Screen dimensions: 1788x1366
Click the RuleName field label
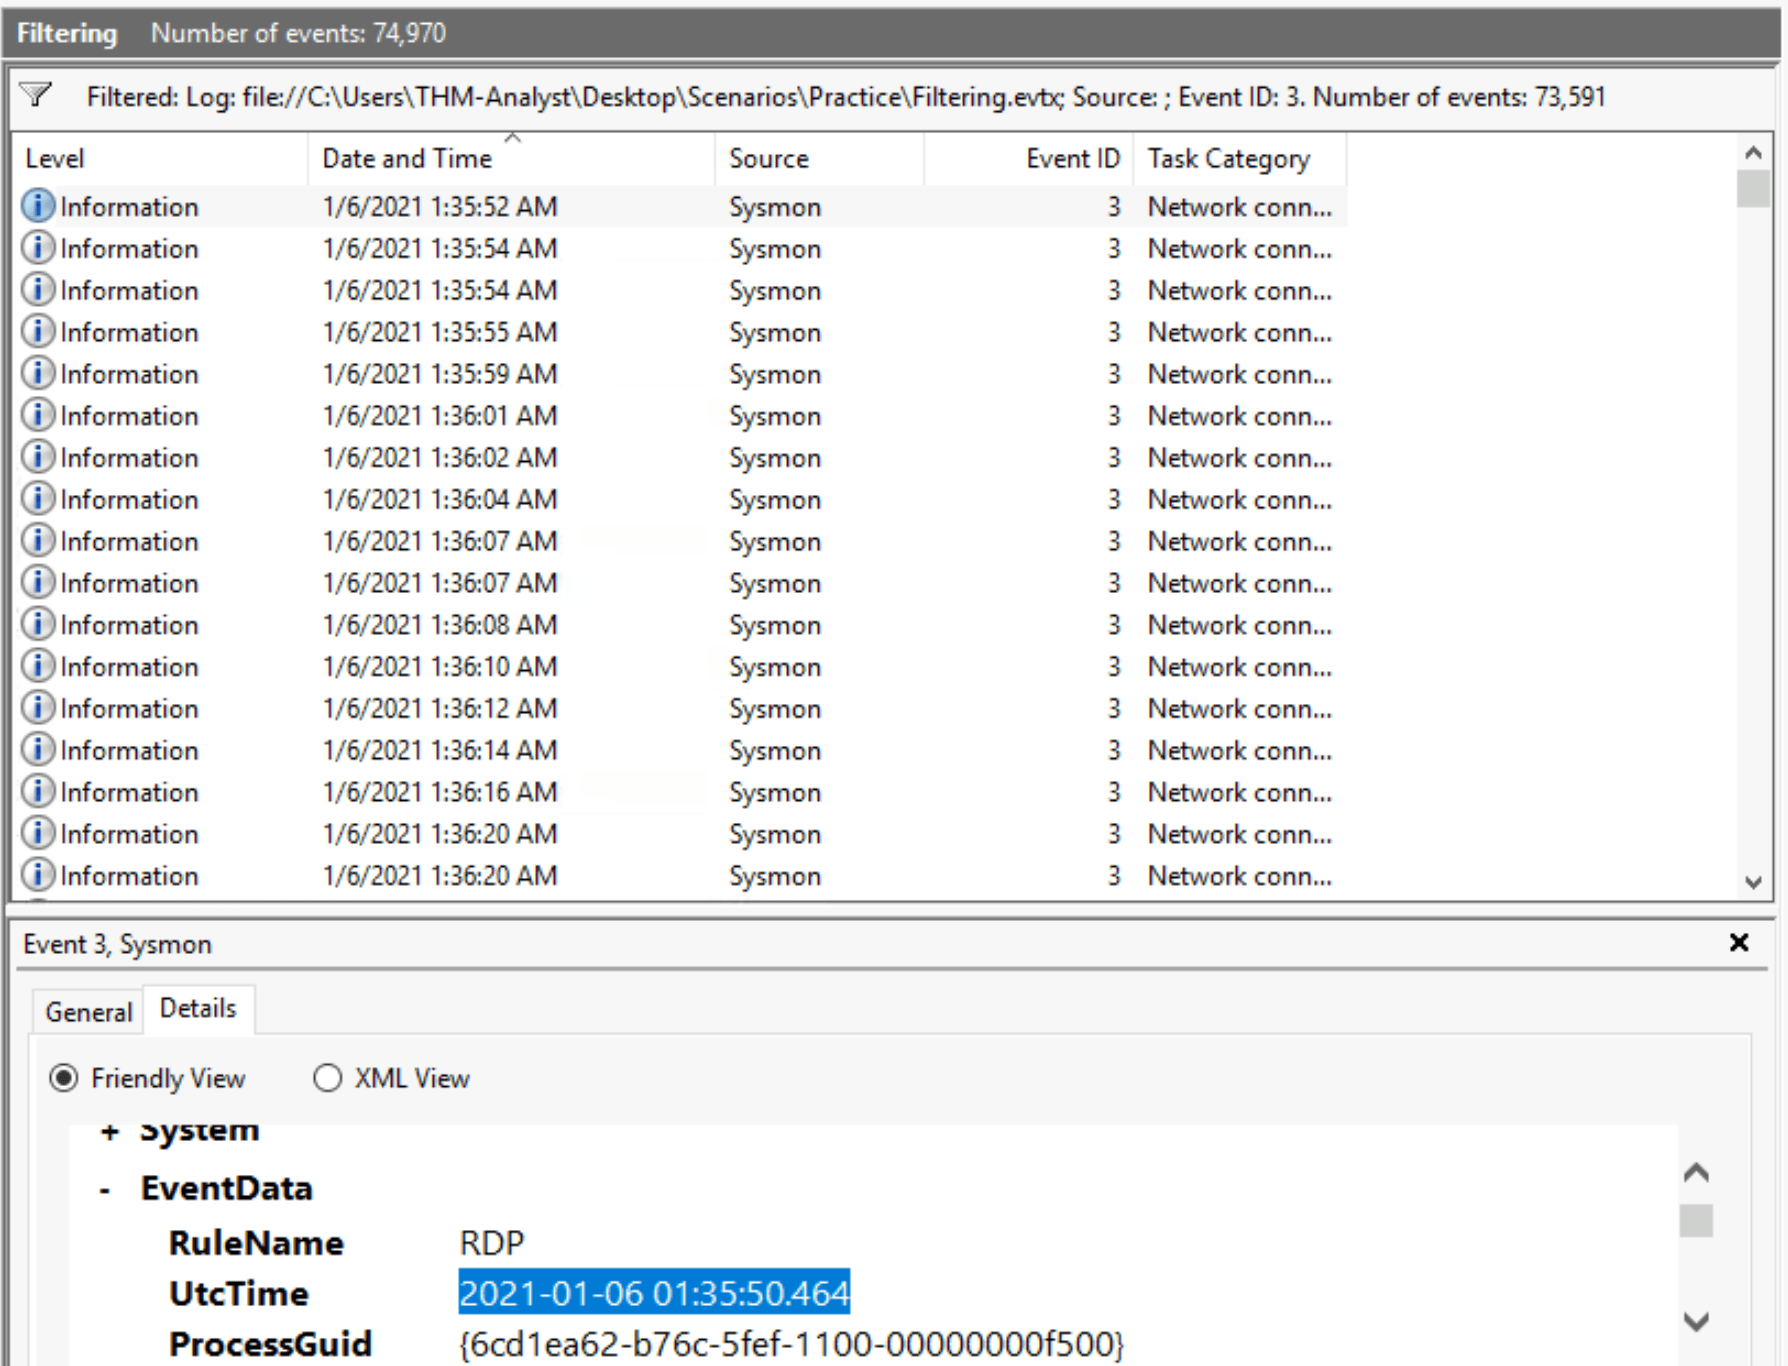point(256,1242)
